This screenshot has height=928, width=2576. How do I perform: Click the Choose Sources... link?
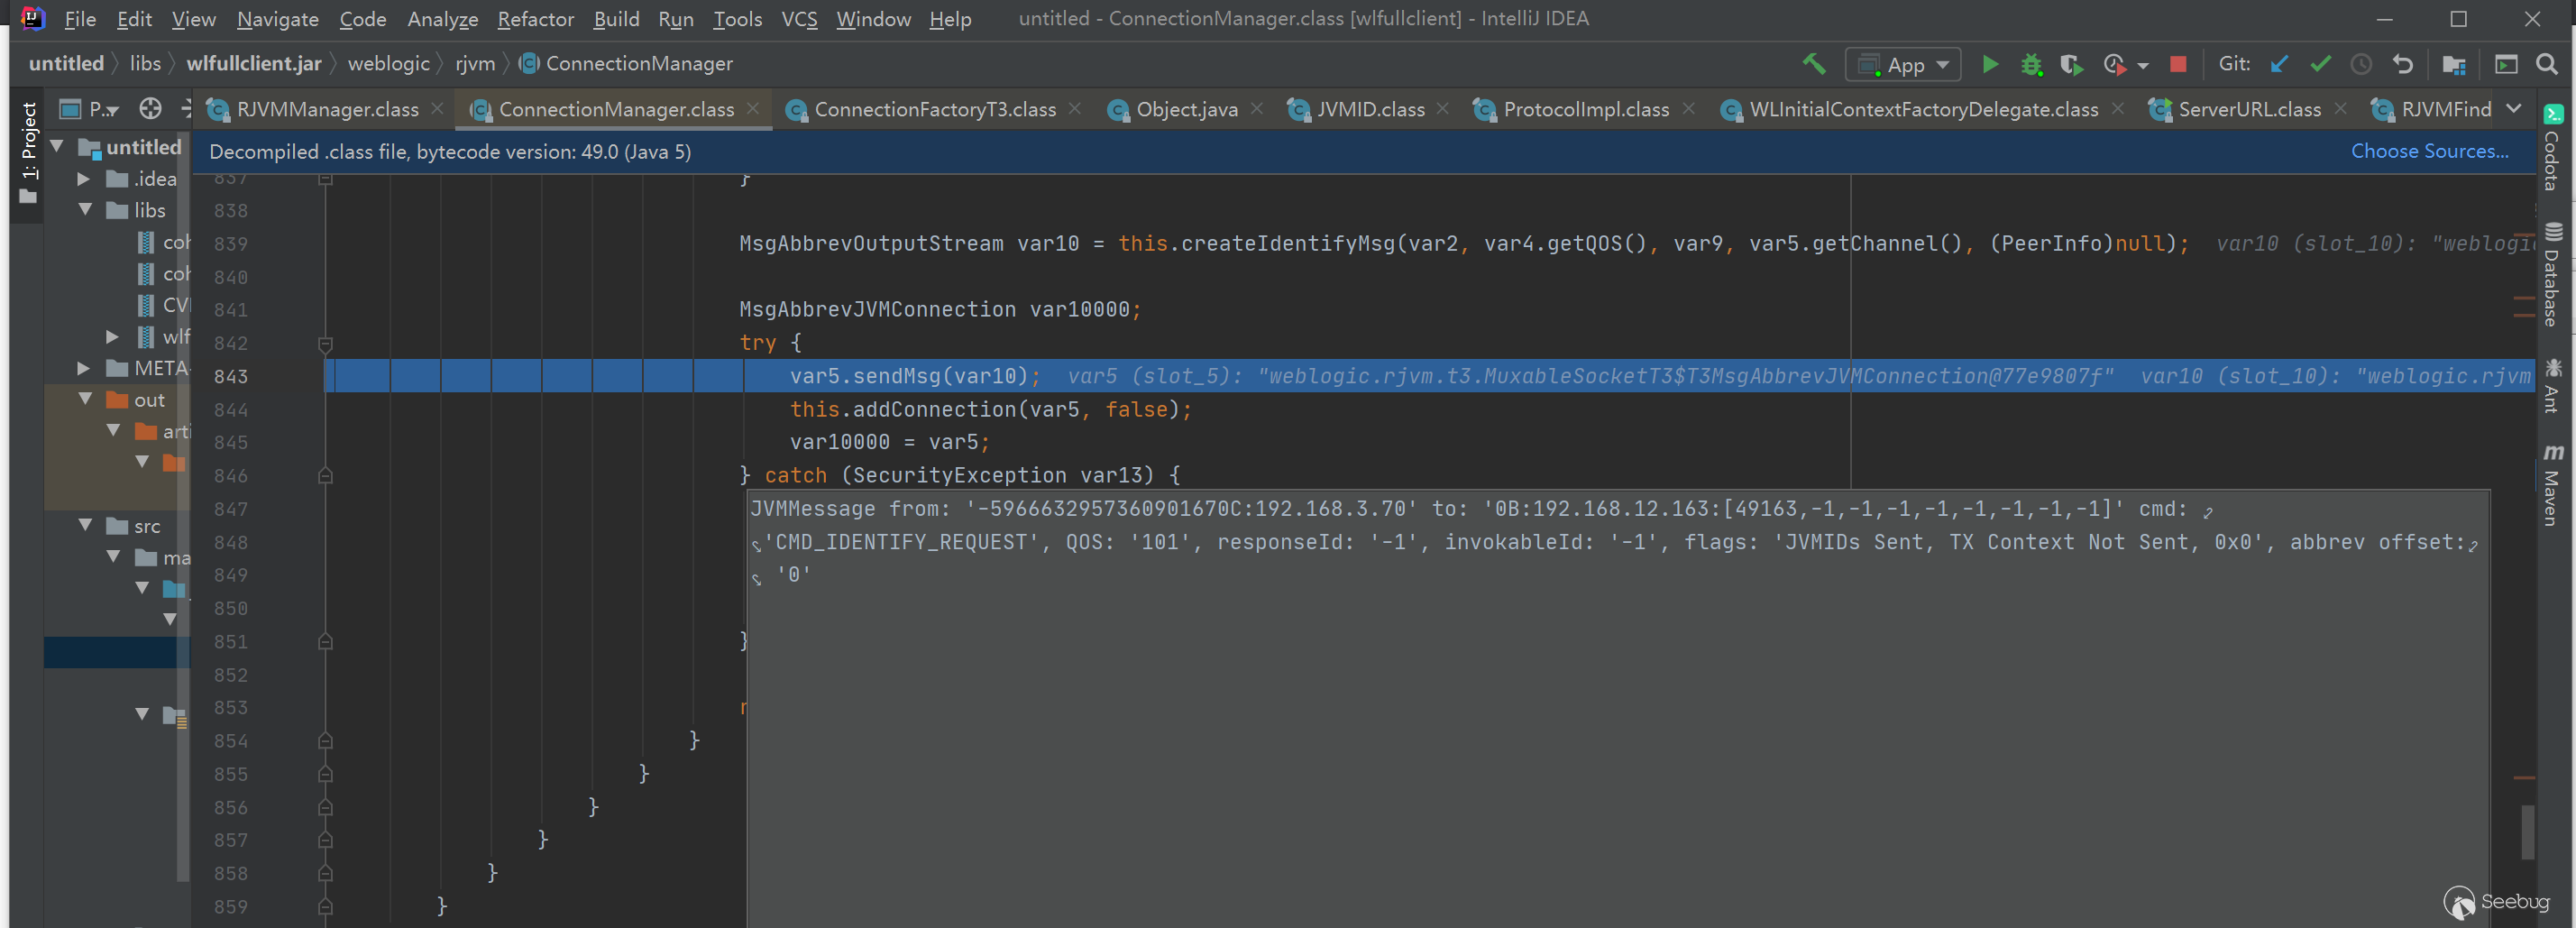(x=2428, y=151)
